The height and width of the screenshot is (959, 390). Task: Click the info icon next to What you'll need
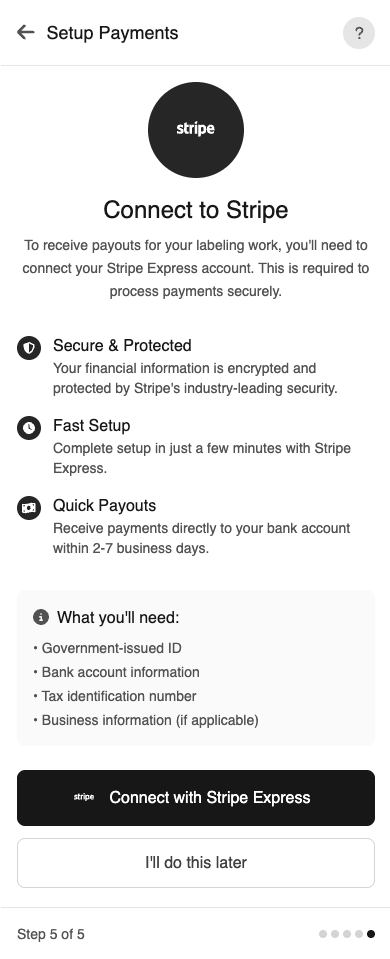[41, 617]
